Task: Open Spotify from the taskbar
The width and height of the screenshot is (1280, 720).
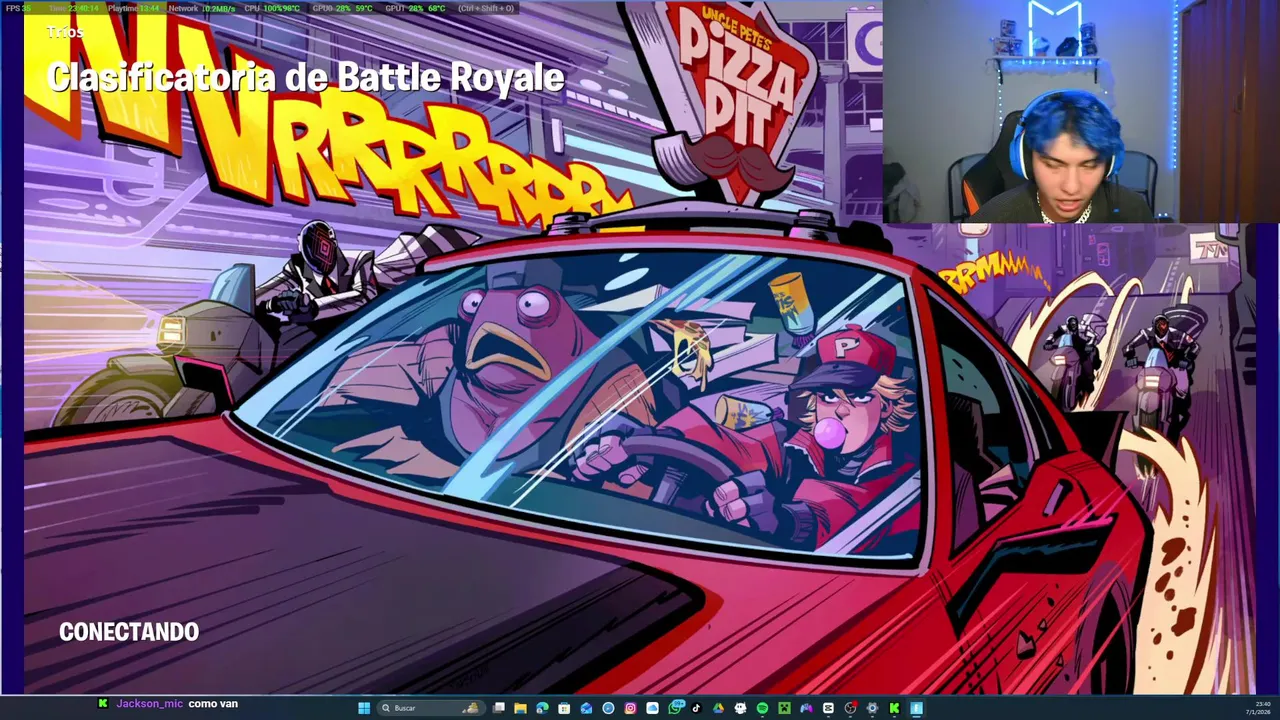Action: [x=762, y=708]
